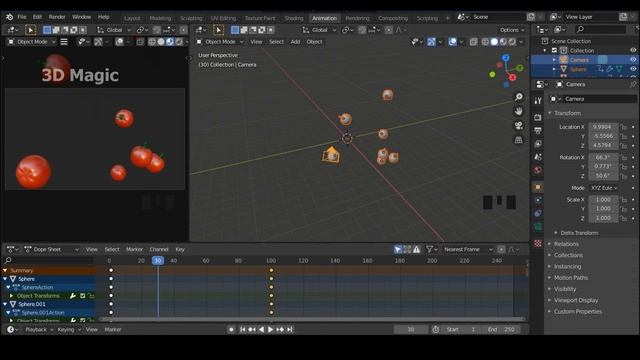This screenshot has height=360, width=640.
Task: Click the dope sheet search magnifier
Action: [x=8, y=260]
